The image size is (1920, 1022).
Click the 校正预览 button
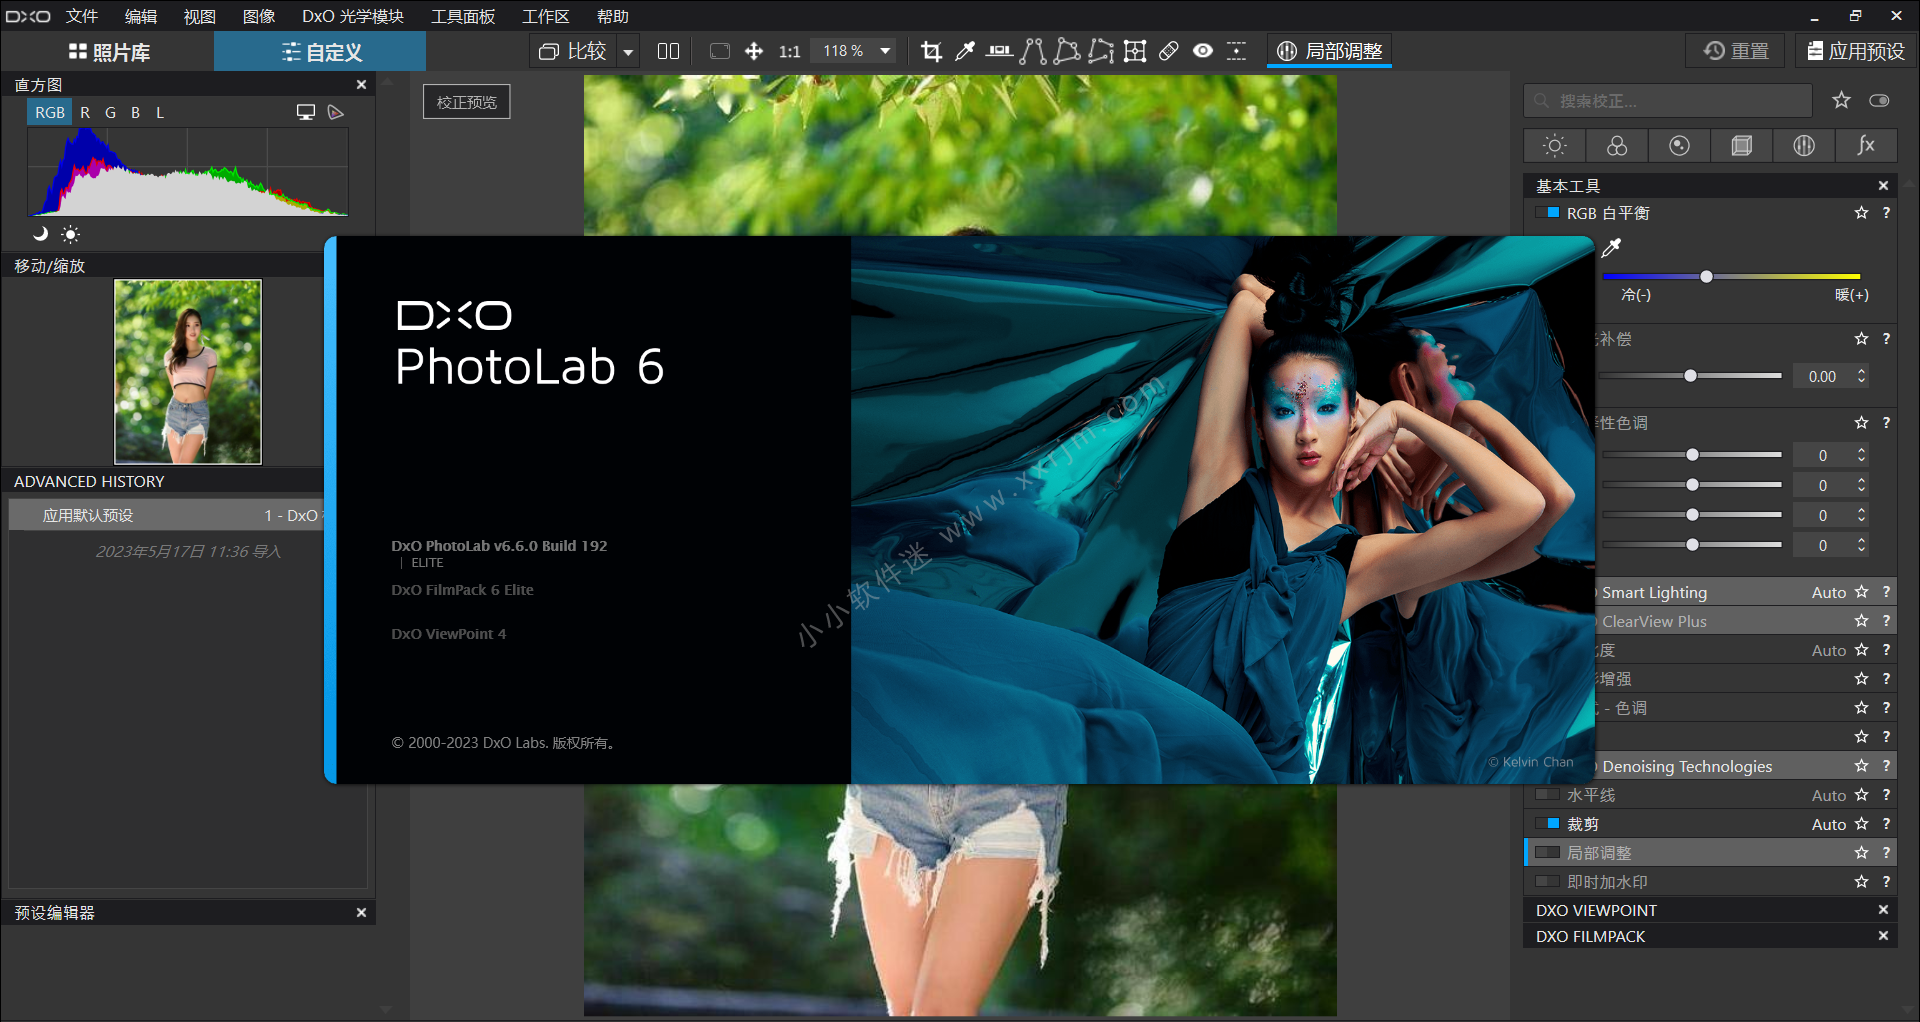pyautogui.click(x=467, y=102)
